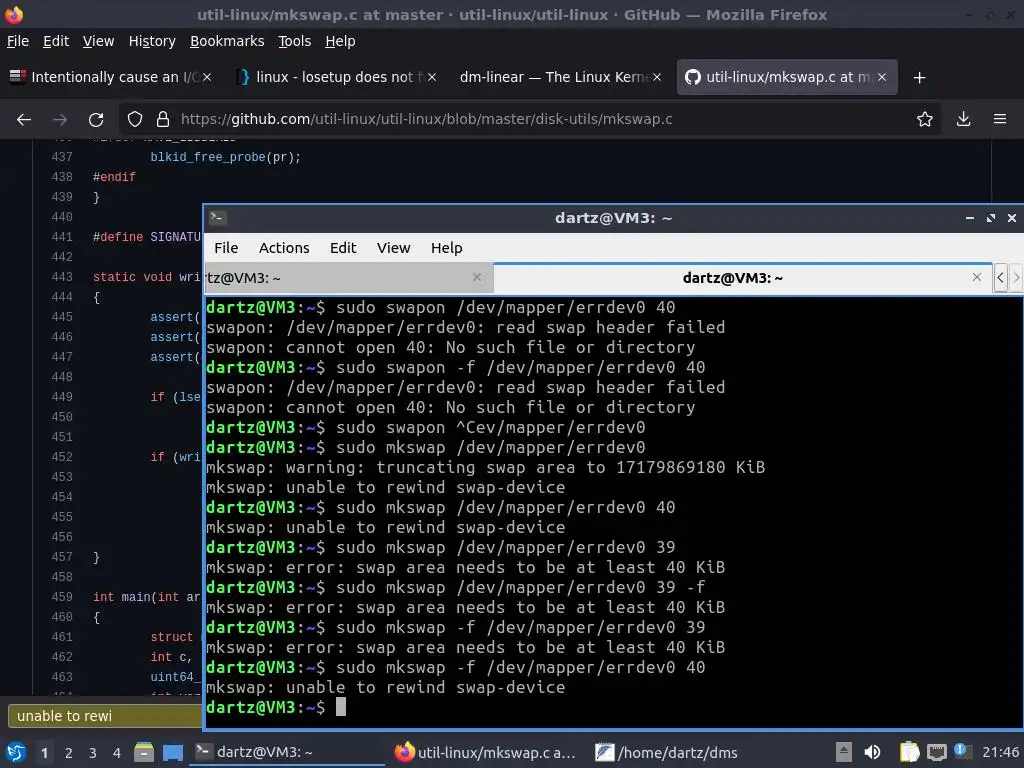Screen dimensions: 1024x768
Task: Click clipboard manager tray icon
Action: click(908, 752)
